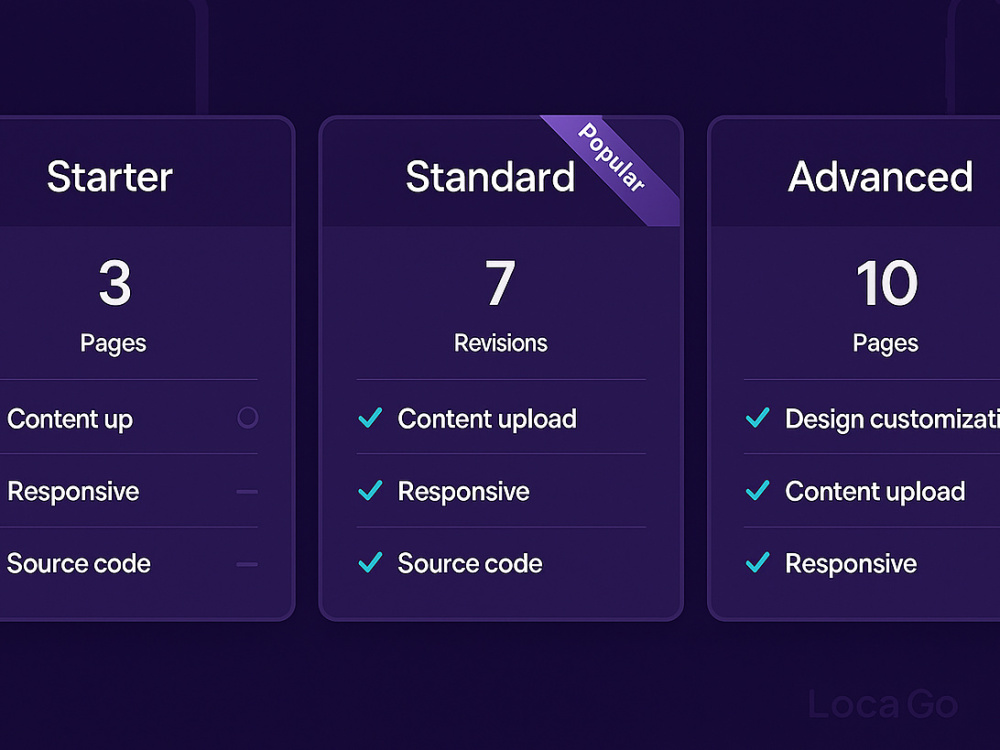Click the Content up text in Starter
Screen dimensions: 1000x750
coord(70,420)
